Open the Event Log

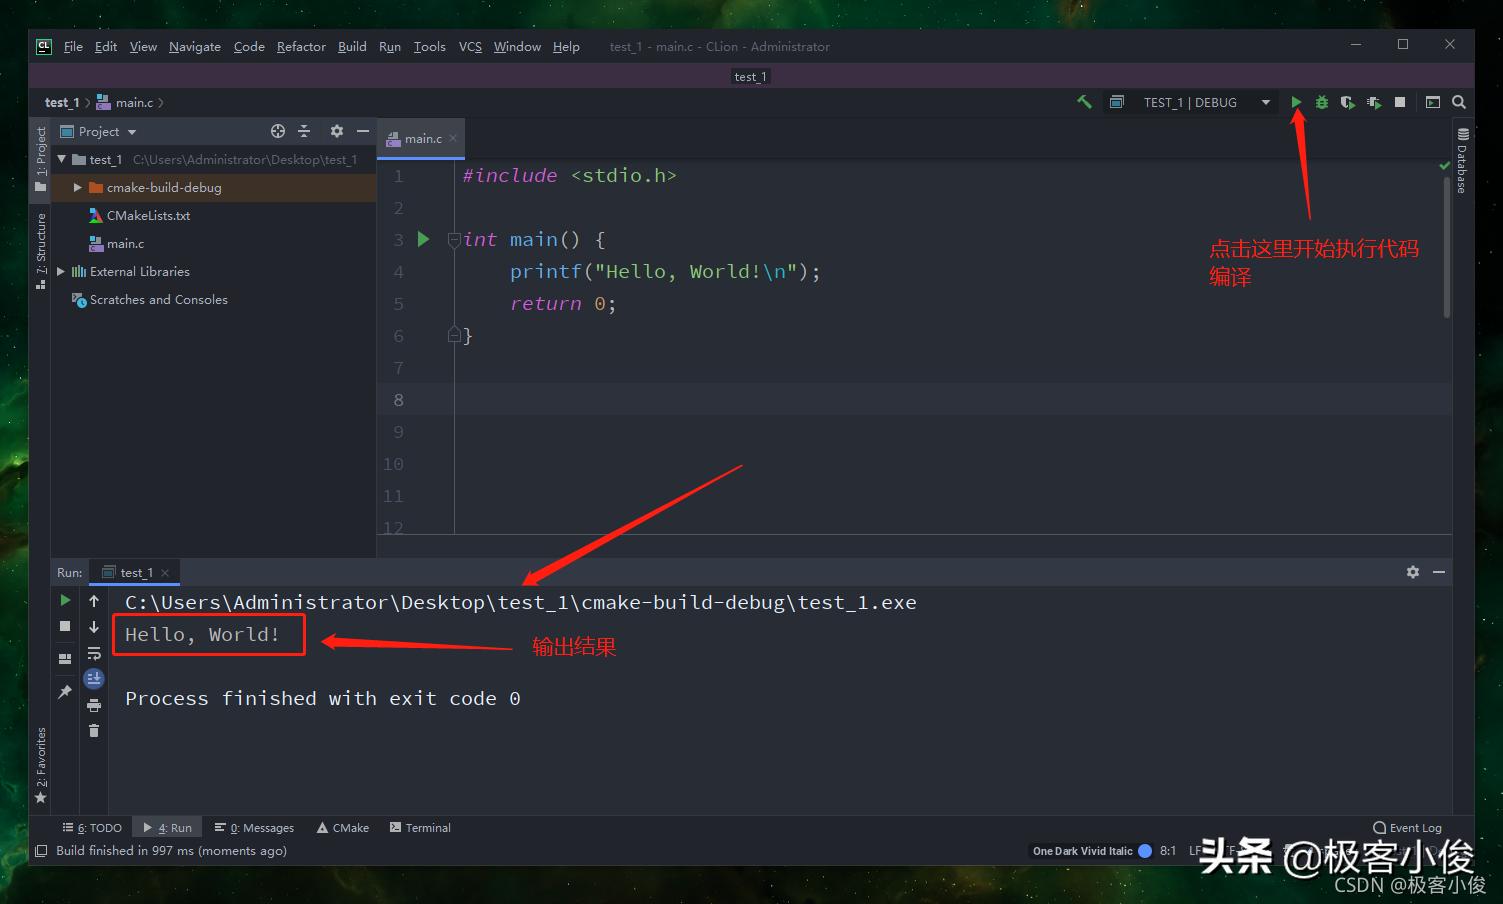pos(1408,828)
